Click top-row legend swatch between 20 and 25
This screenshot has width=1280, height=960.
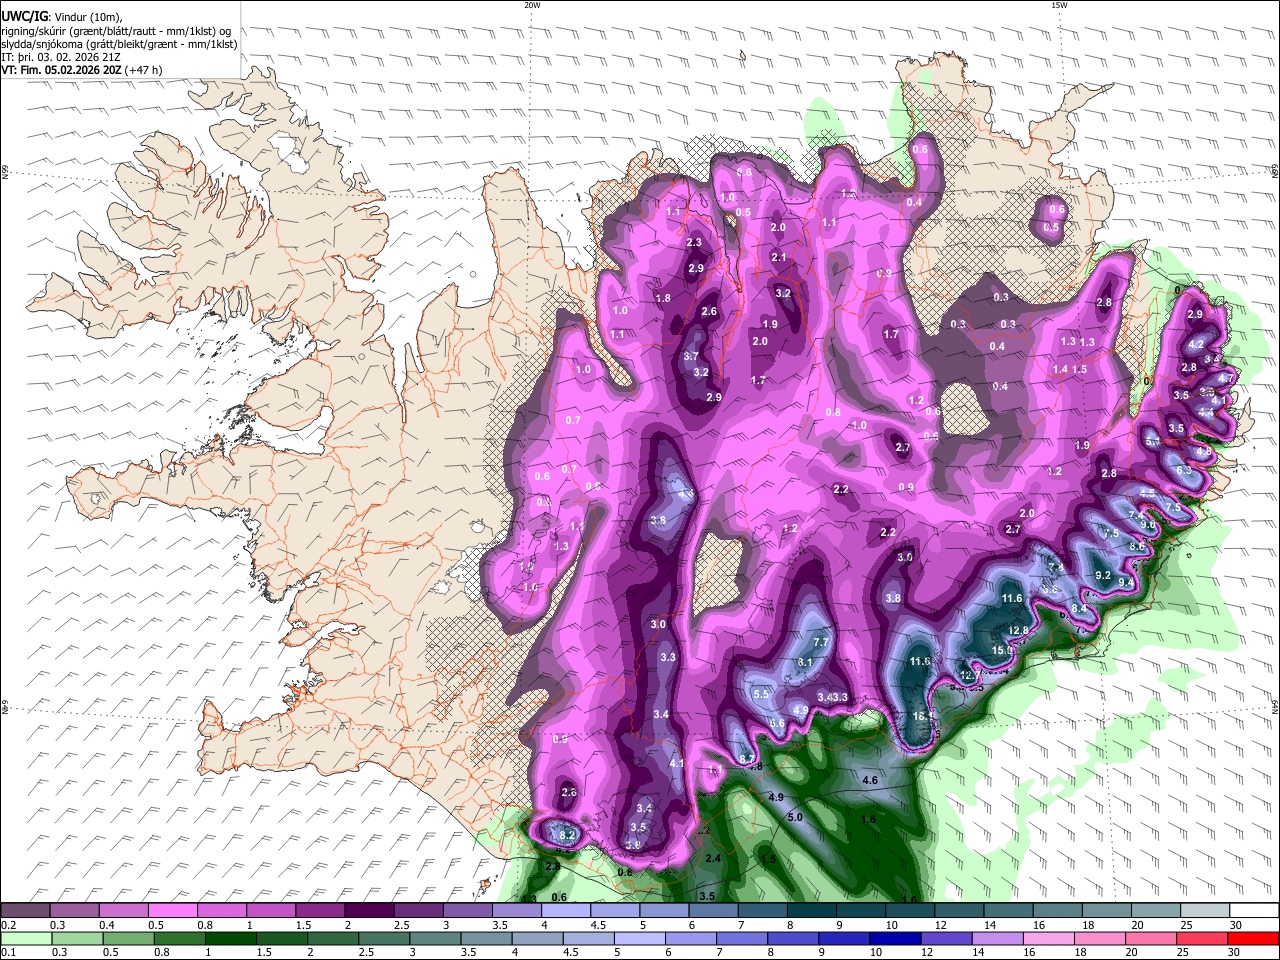pos(1156,911)
